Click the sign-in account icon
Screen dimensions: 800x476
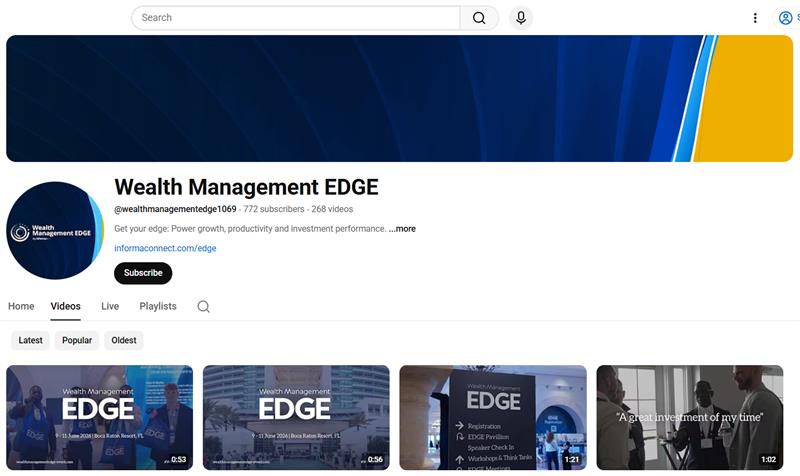pyautogui.click(x=786, y=18)
